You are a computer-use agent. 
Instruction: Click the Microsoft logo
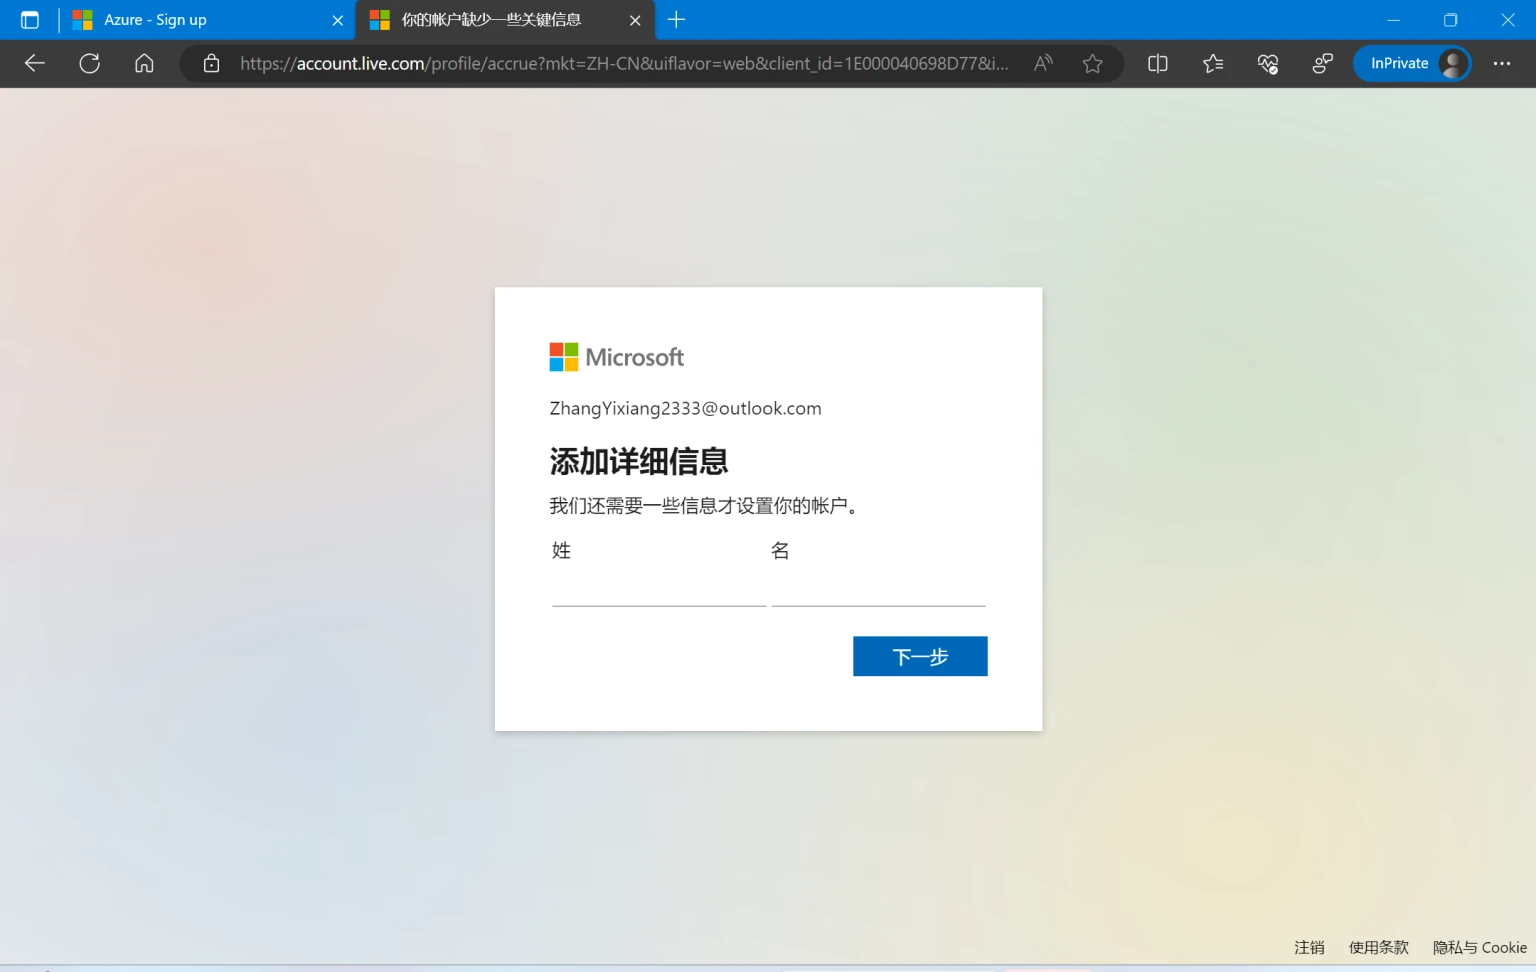click(616, 357)
